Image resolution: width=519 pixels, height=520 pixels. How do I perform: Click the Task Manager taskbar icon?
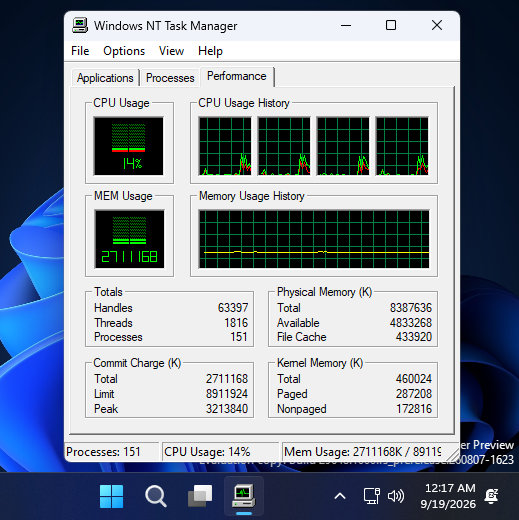244,496
